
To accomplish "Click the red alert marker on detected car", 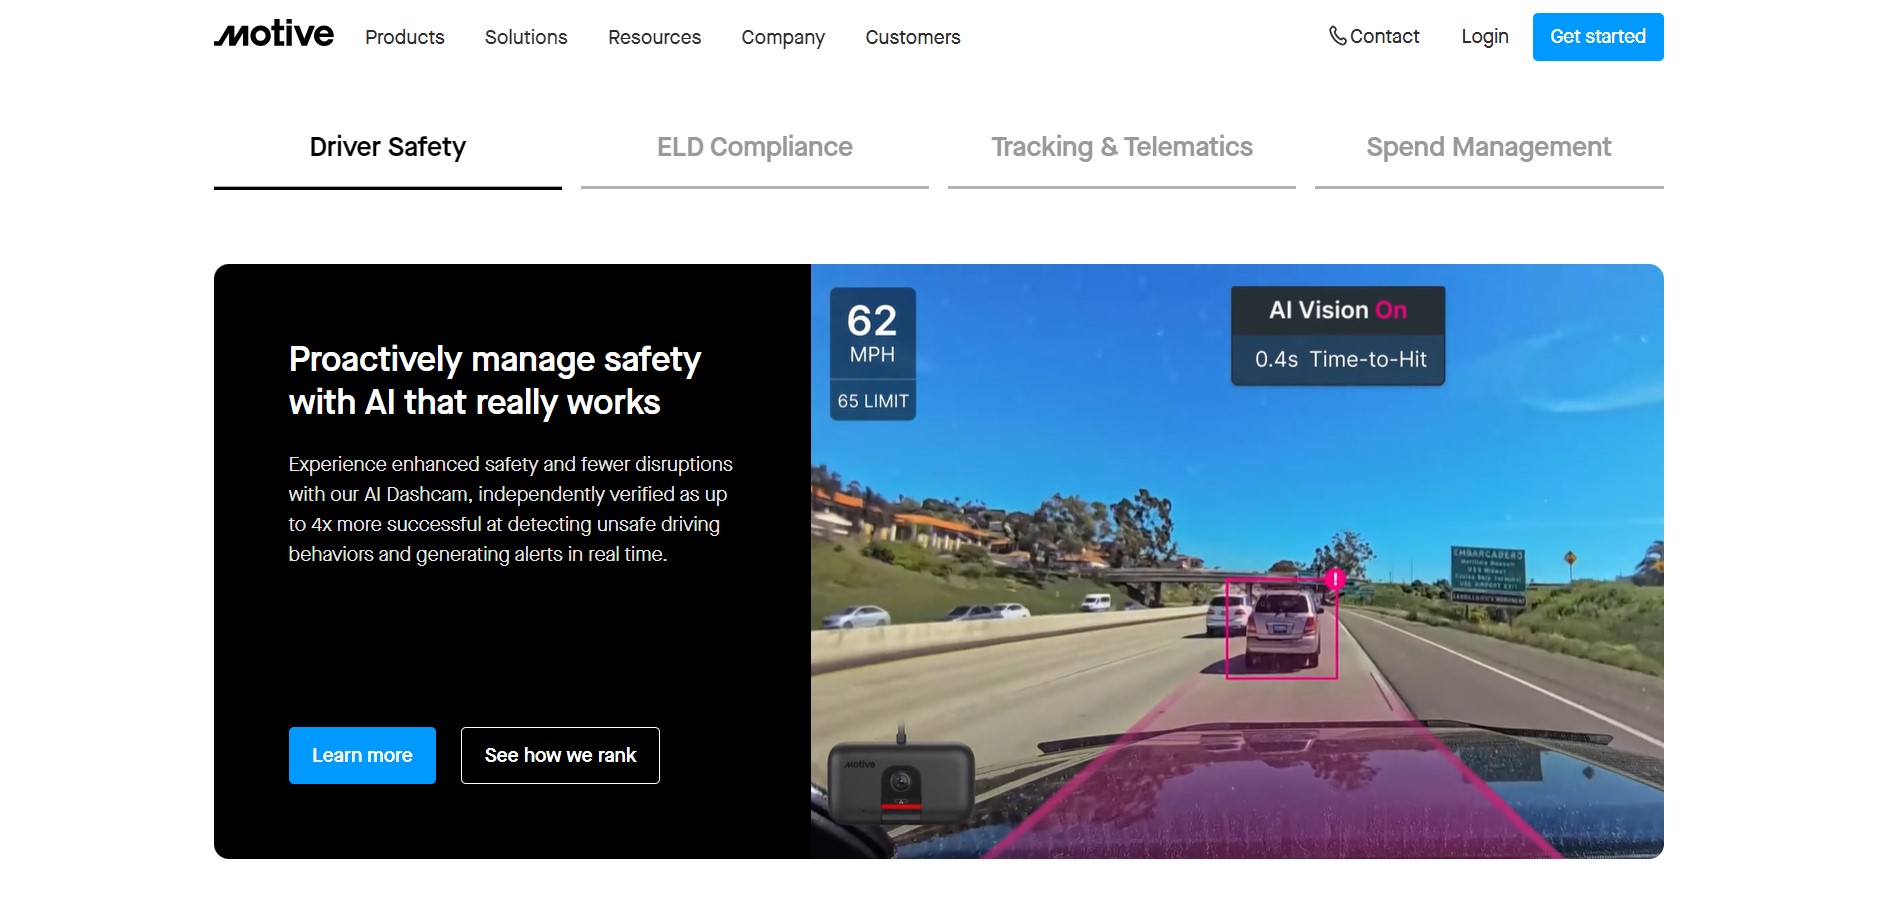I will click(x=1334, y=579).
